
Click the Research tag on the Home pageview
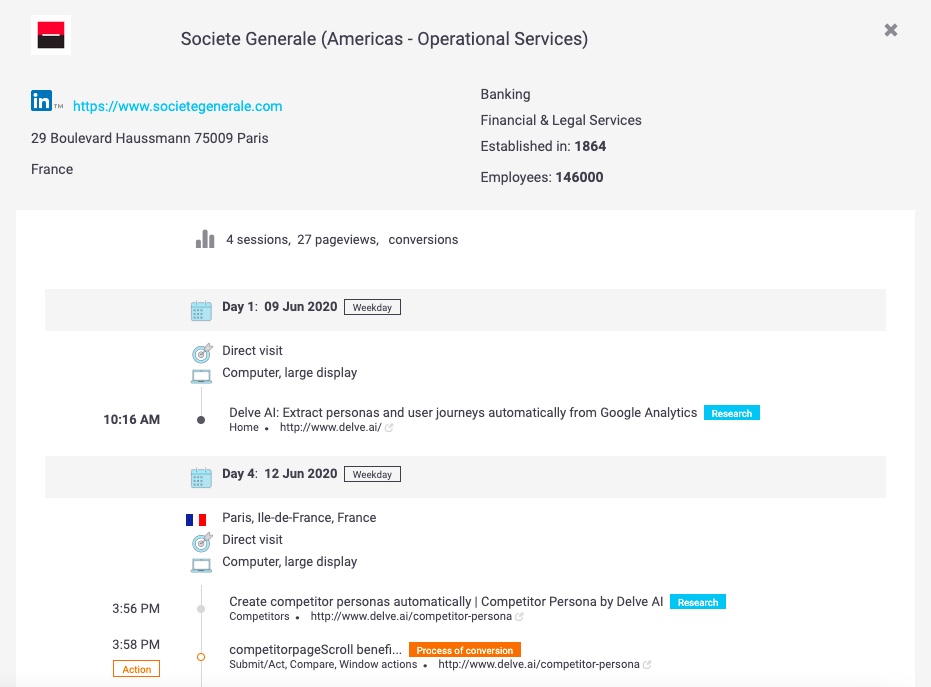click(732, 413)
